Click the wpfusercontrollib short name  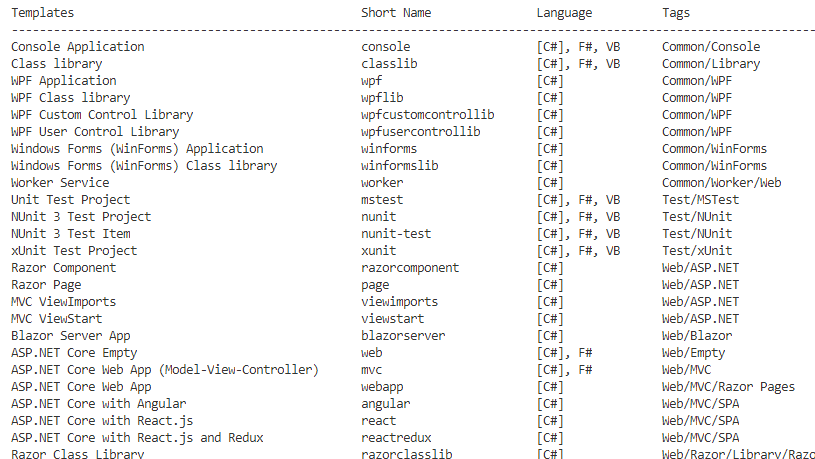click(420, 132)
